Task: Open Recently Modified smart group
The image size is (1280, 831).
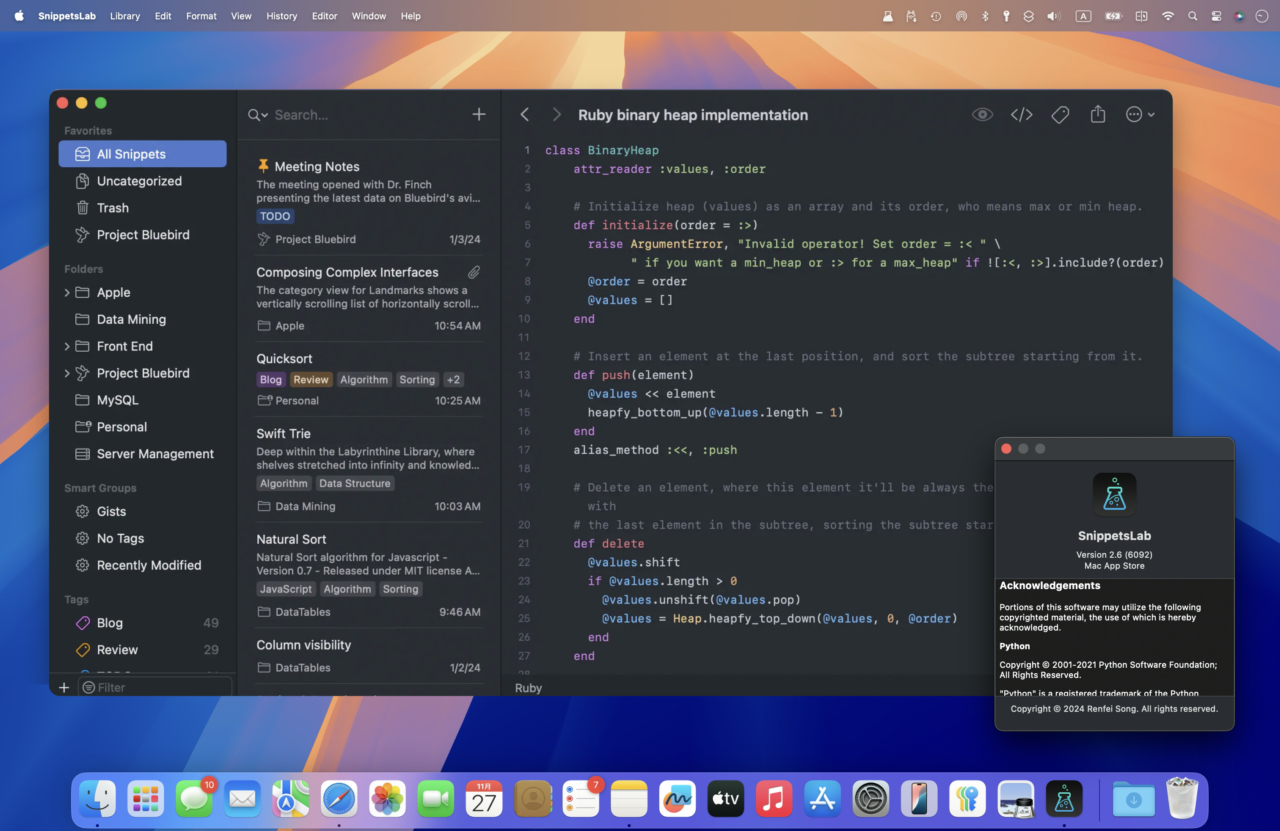Action: [142, 565]
